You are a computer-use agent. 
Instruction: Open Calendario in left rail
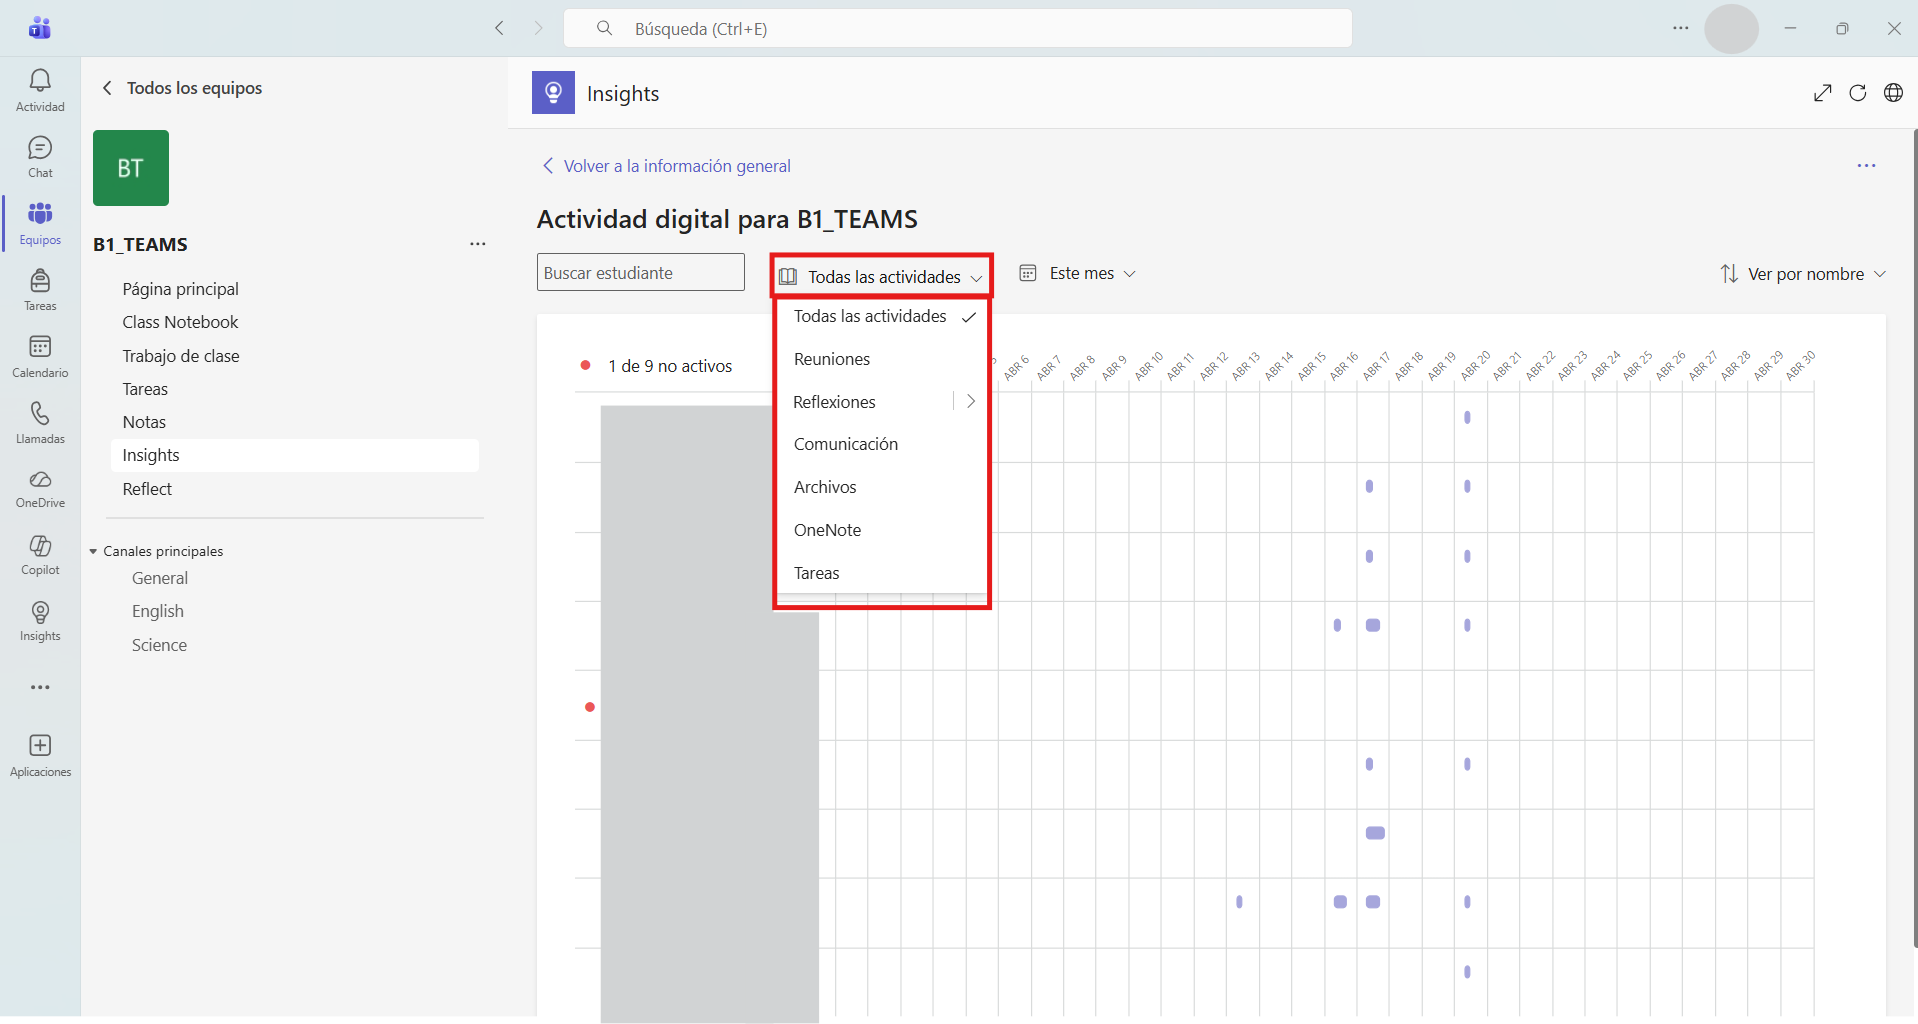40,356
